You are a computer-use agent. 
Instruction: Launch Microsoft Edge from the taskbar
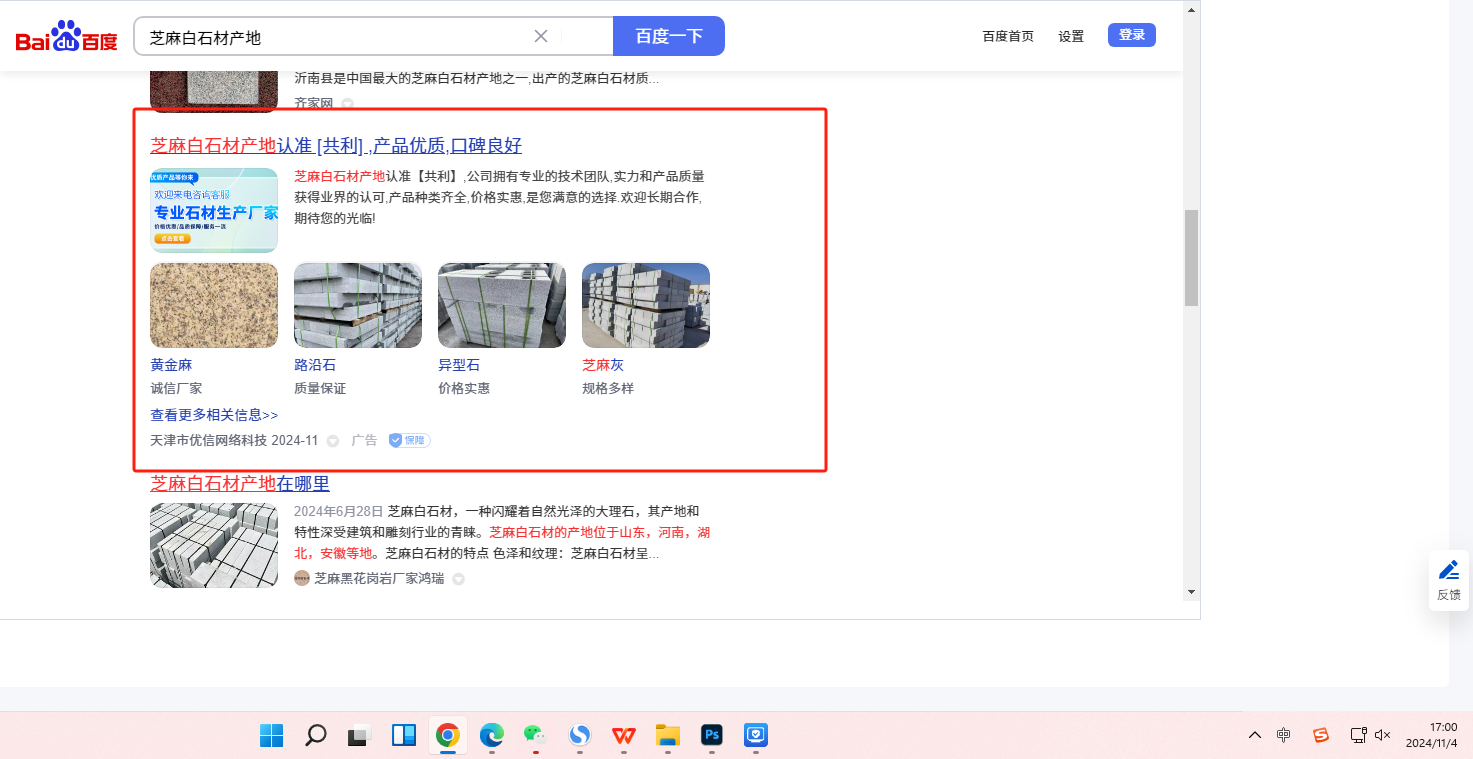tap(491, 736)
